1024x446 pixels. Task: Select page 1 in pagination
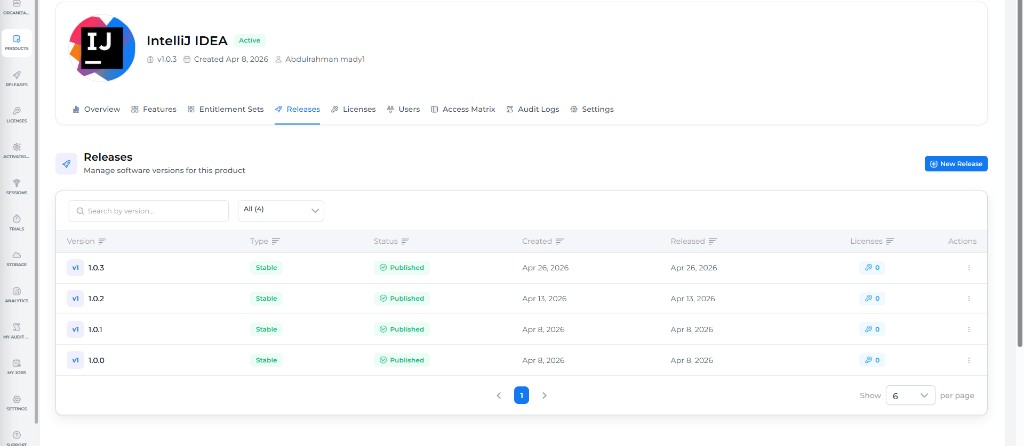[x=521, y=396]
